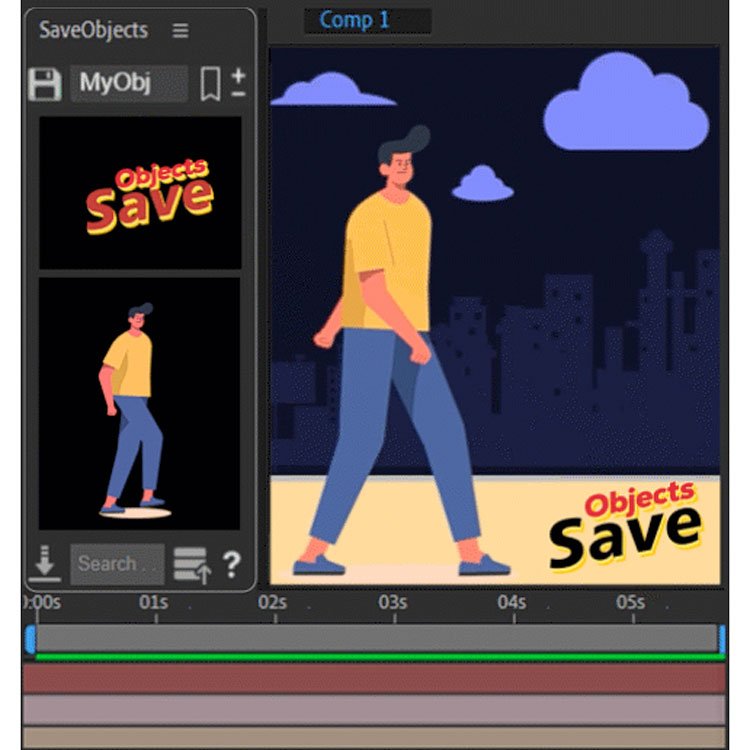This screenshot has width=750, height=750.
Task: Open the SaveObjects panel hamburger menu
Action: pyautogui.click(x=180, y=31)
